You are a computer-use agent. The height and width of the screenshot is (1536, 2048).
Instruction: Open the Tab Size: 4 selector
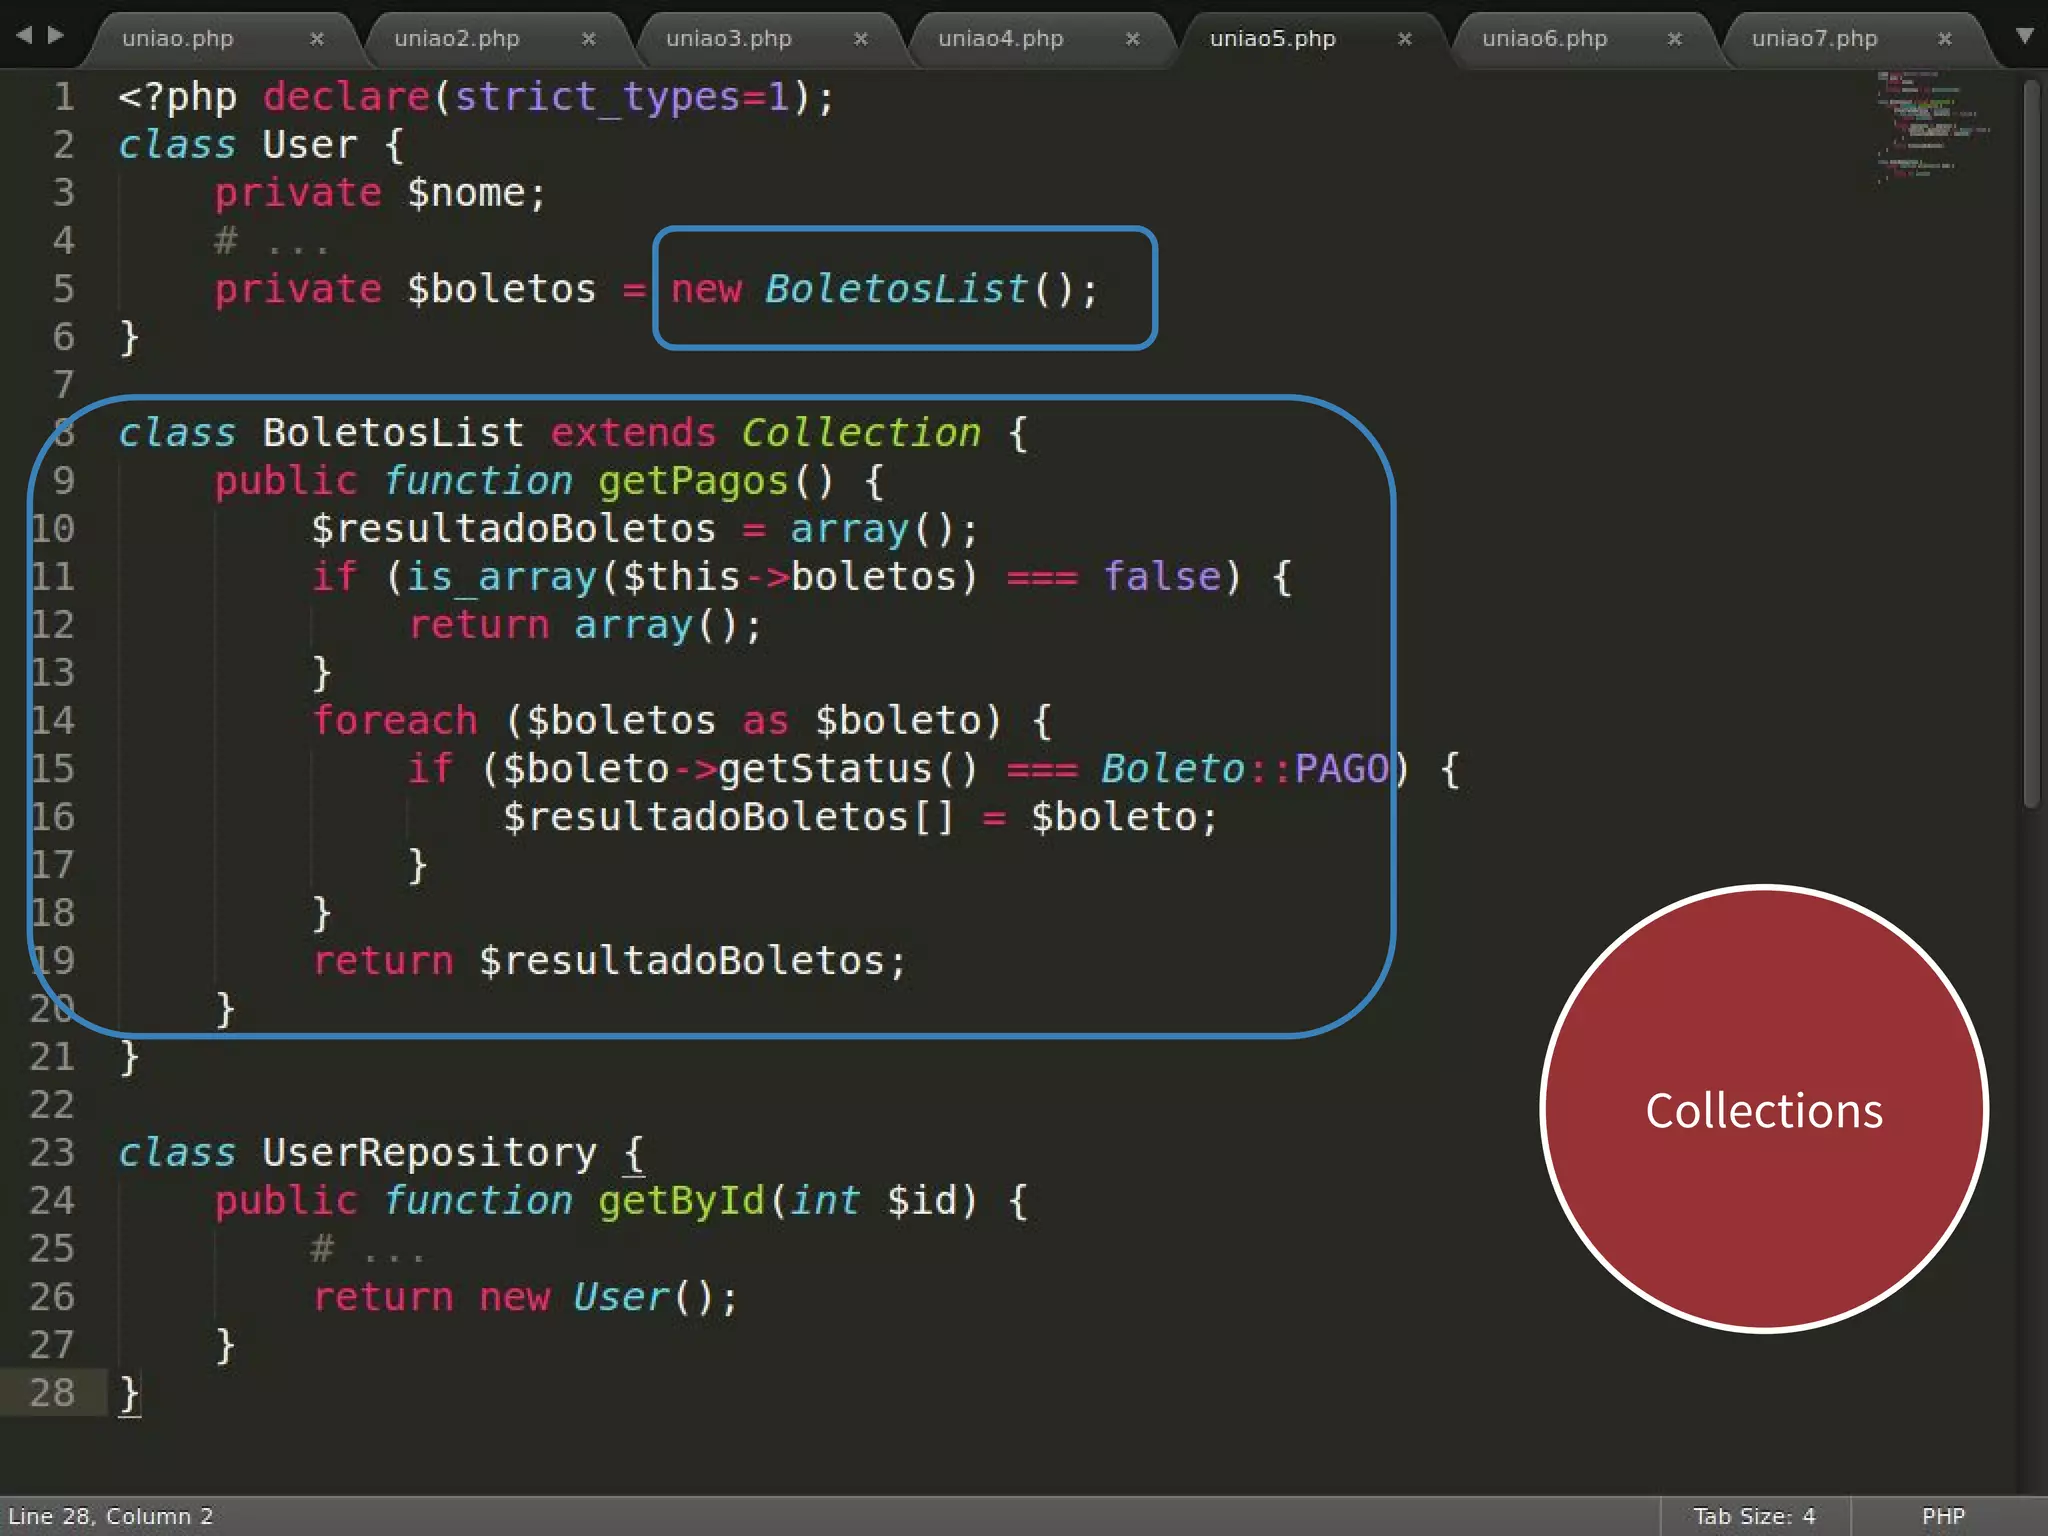1754,1516
